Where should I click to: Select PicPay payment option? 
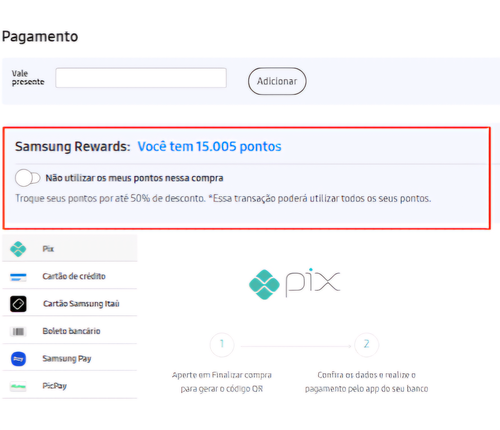pos(70,386)
